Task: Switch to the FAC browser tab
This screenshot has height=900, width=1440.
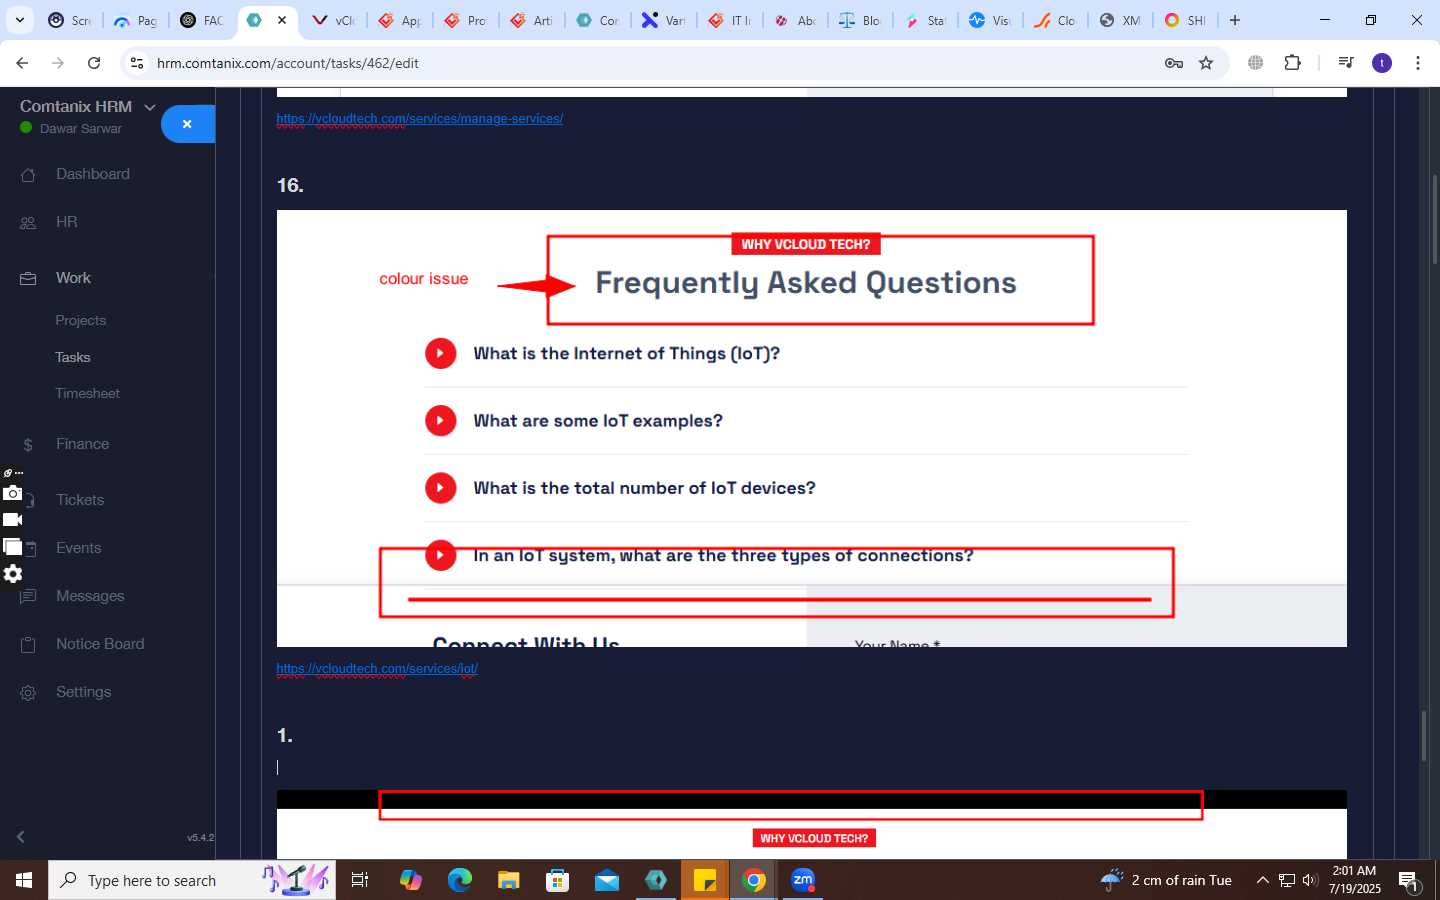Action: click(x=201, y=20)
